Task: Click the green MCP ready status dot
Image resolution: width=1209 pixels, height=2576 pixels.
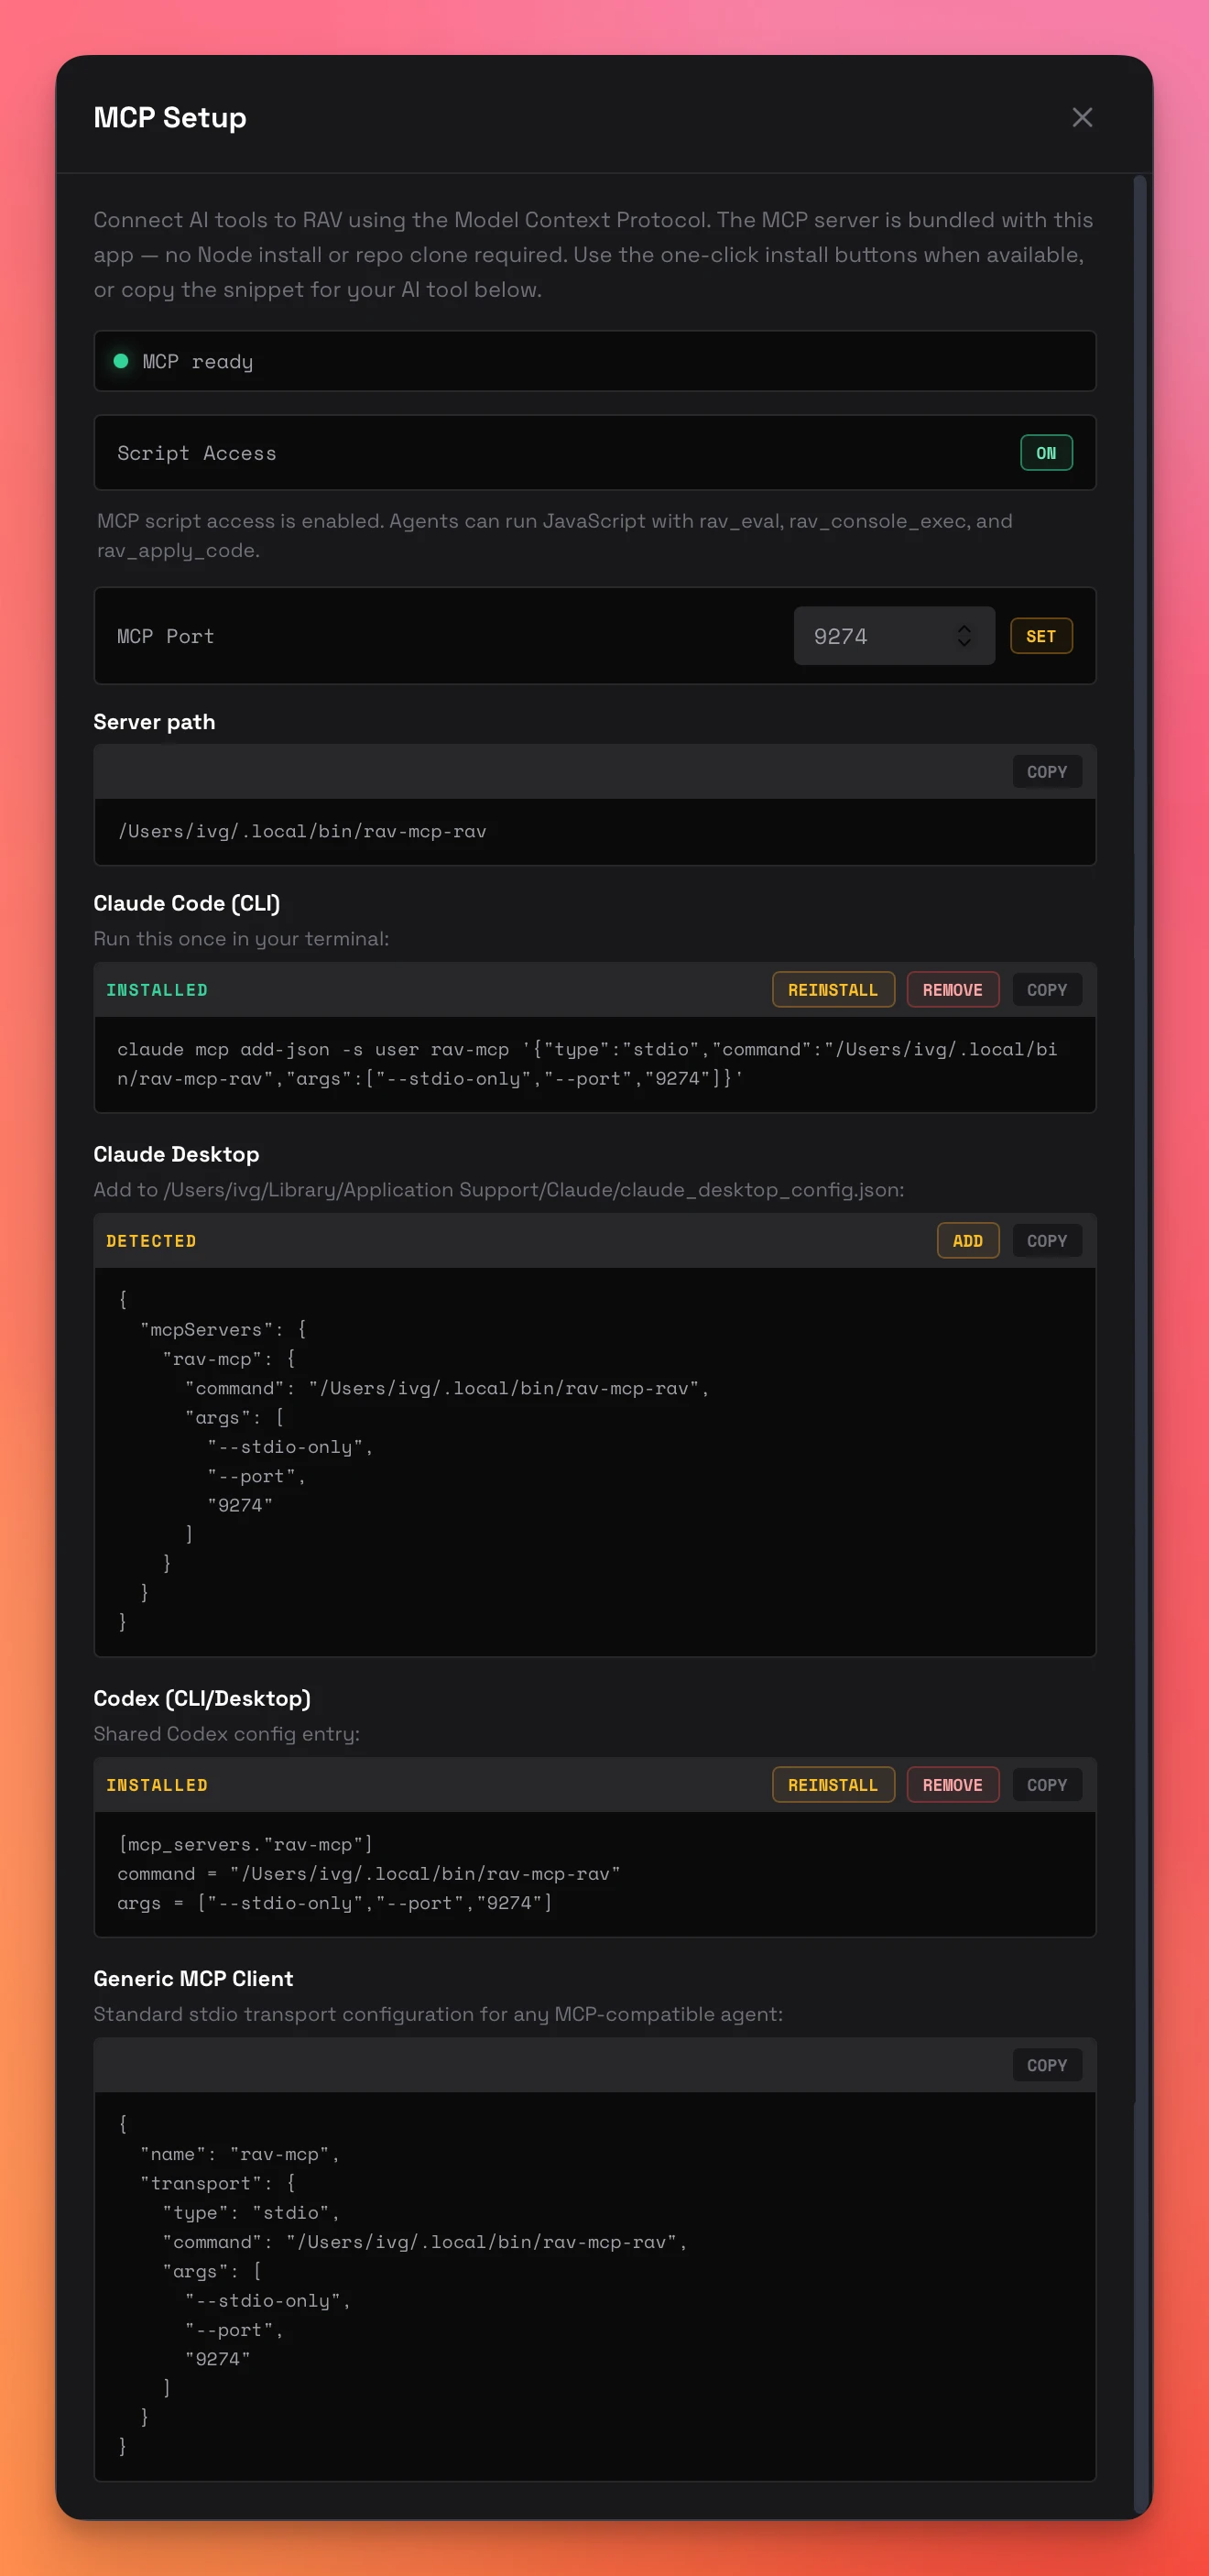Action: click(x=121, y=361)
